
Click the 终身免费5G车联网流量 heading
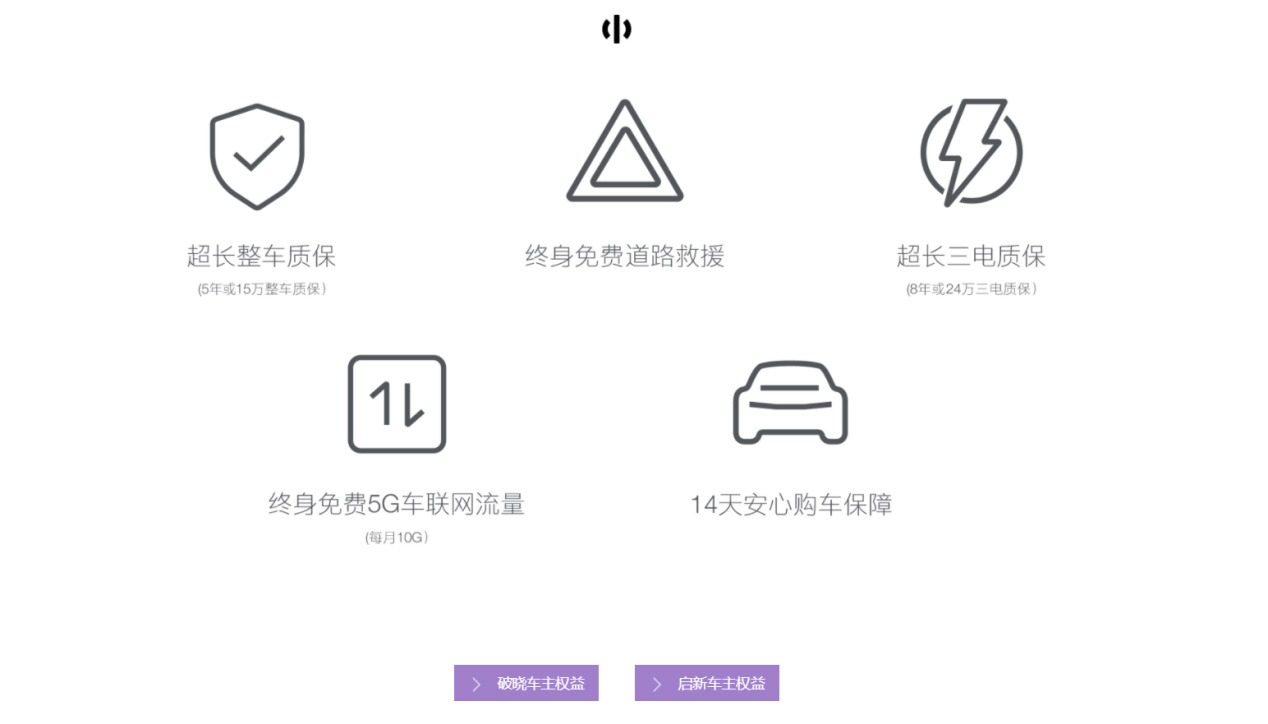[x=396, y=504]
